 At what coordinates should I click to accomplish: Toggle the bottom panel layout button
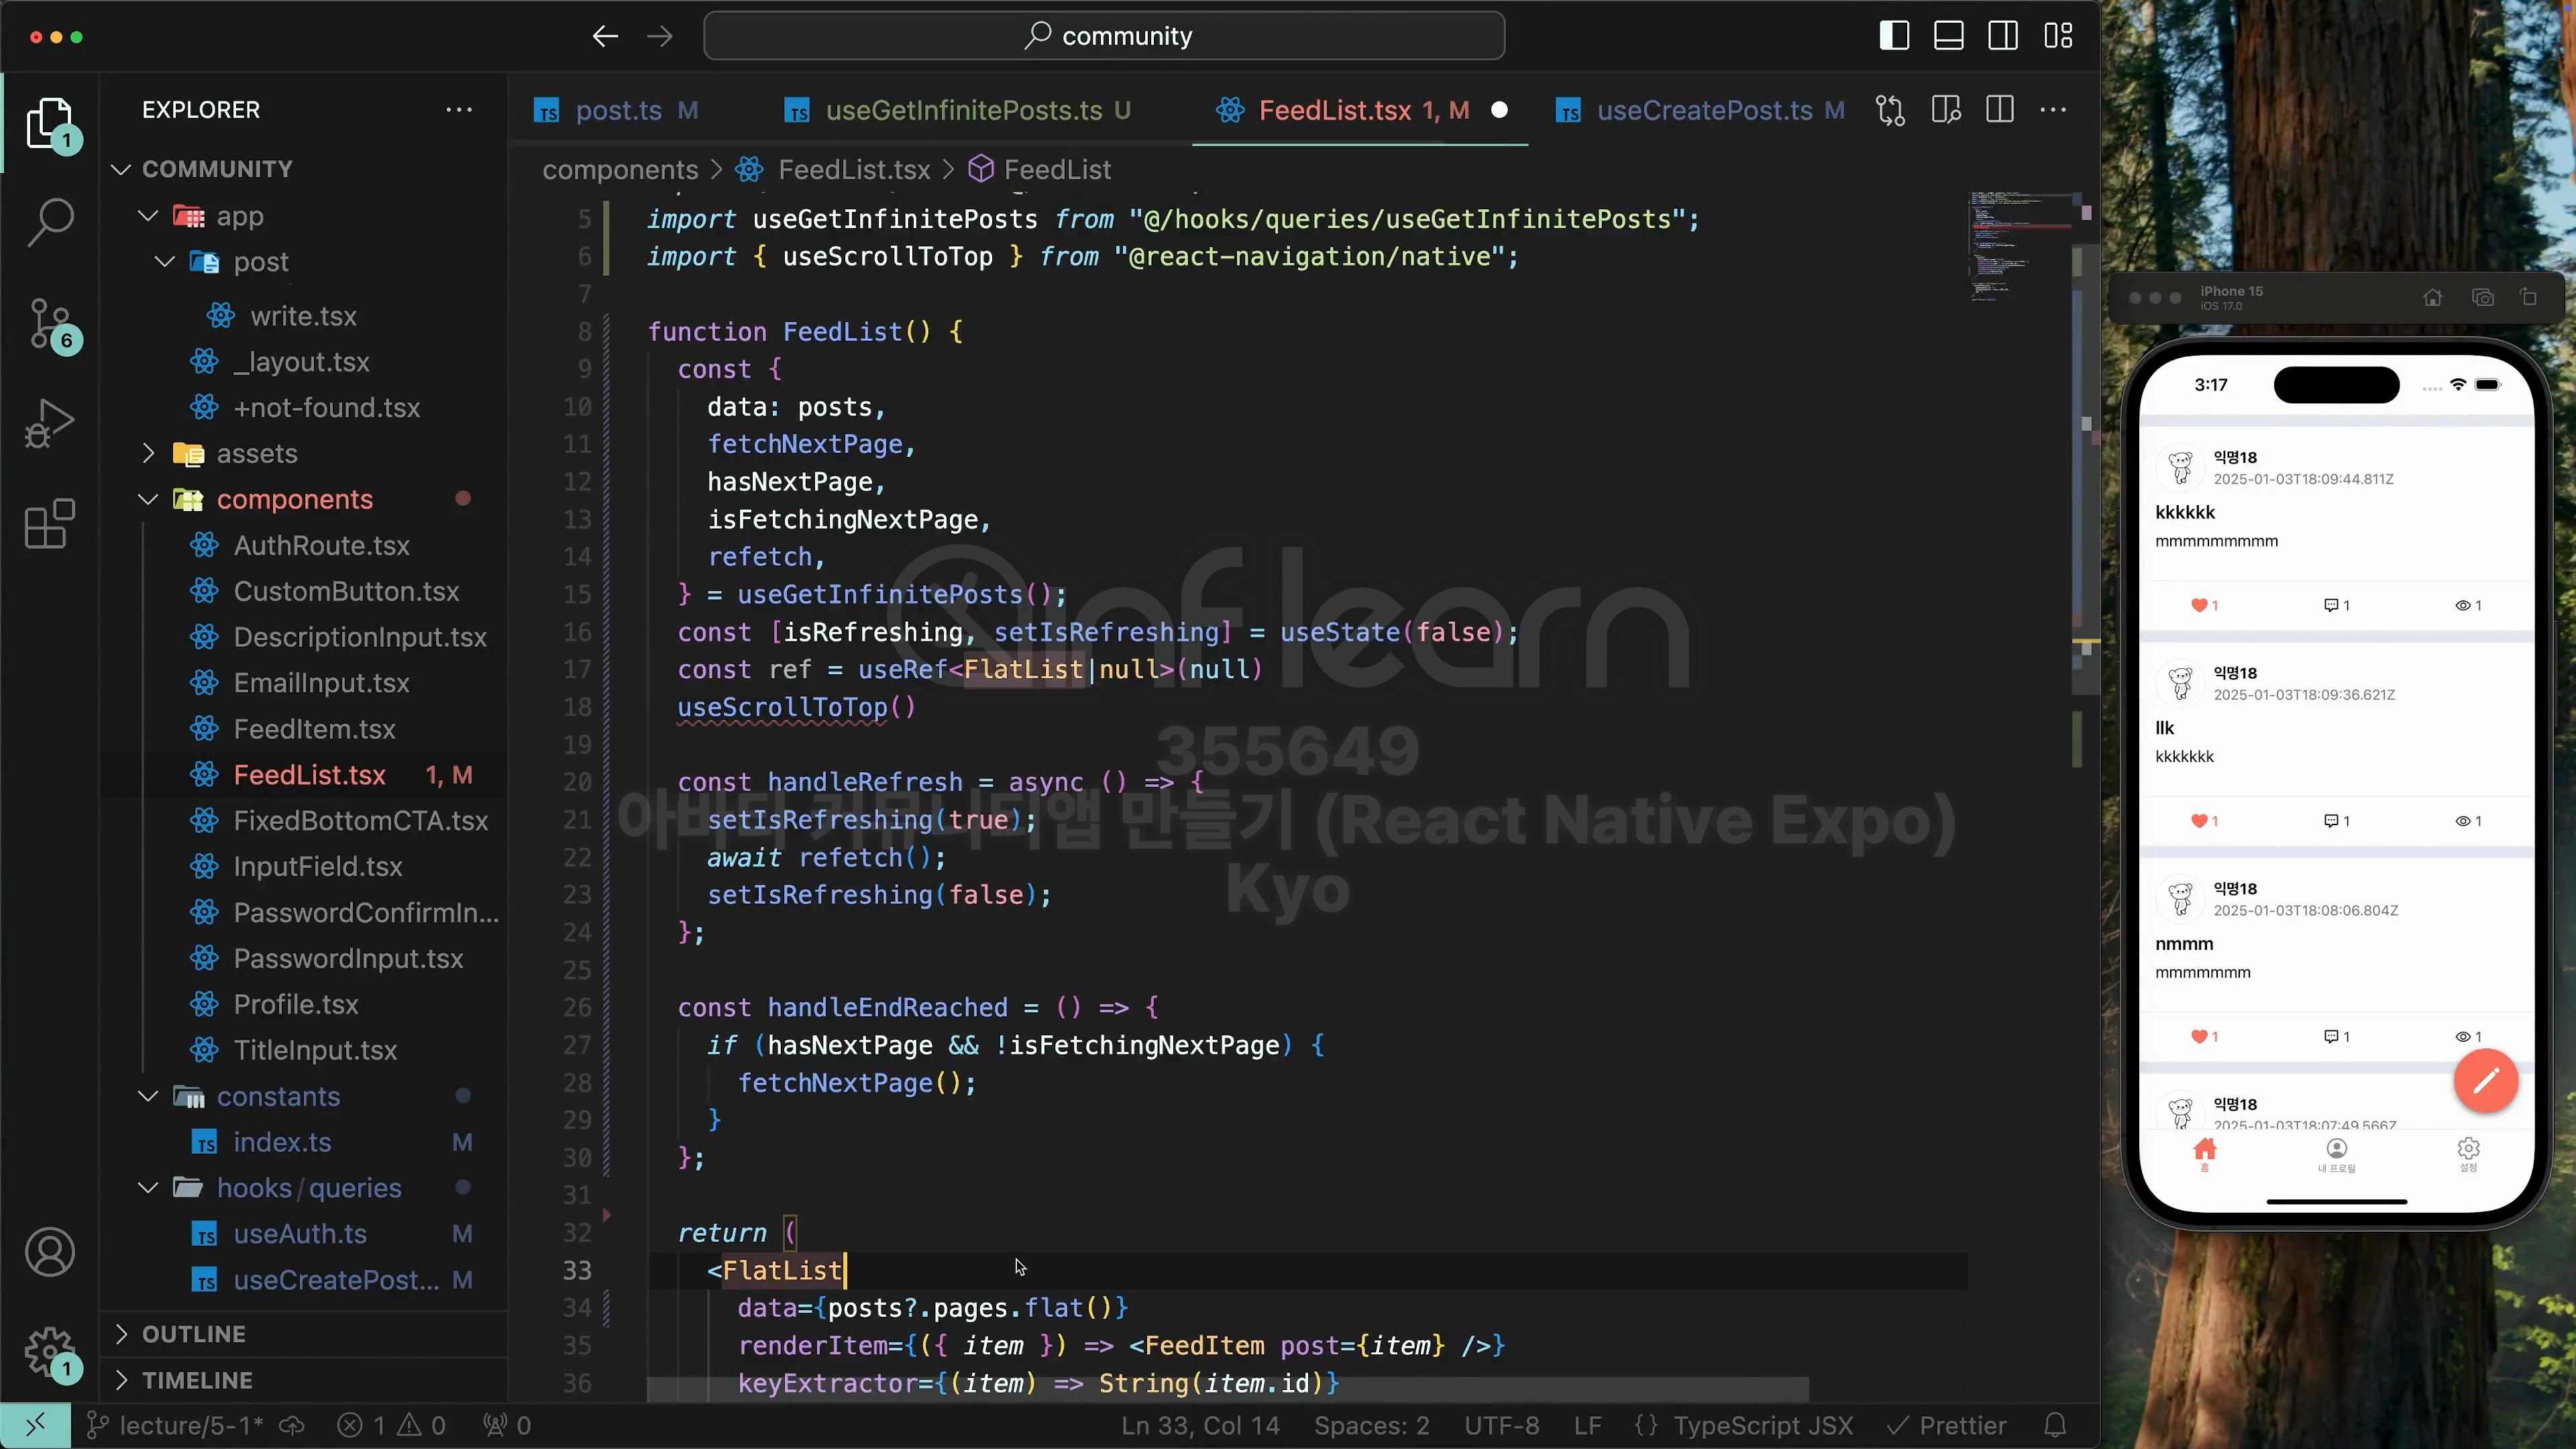[x=1948, y=36]
